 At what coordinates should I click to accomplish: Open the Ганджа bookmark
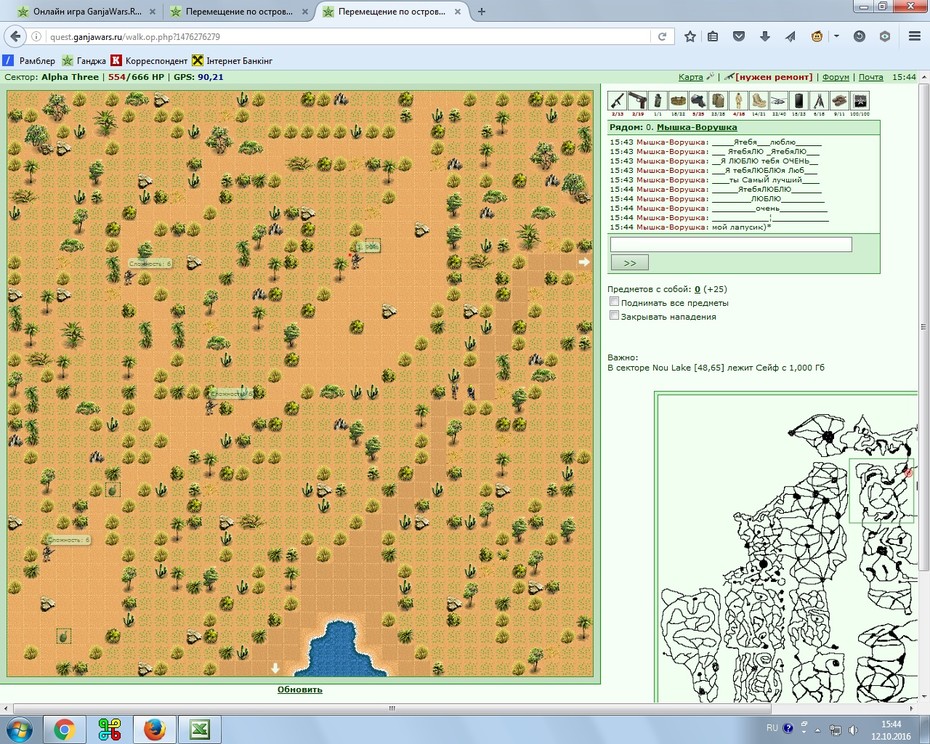coord(84,61)
